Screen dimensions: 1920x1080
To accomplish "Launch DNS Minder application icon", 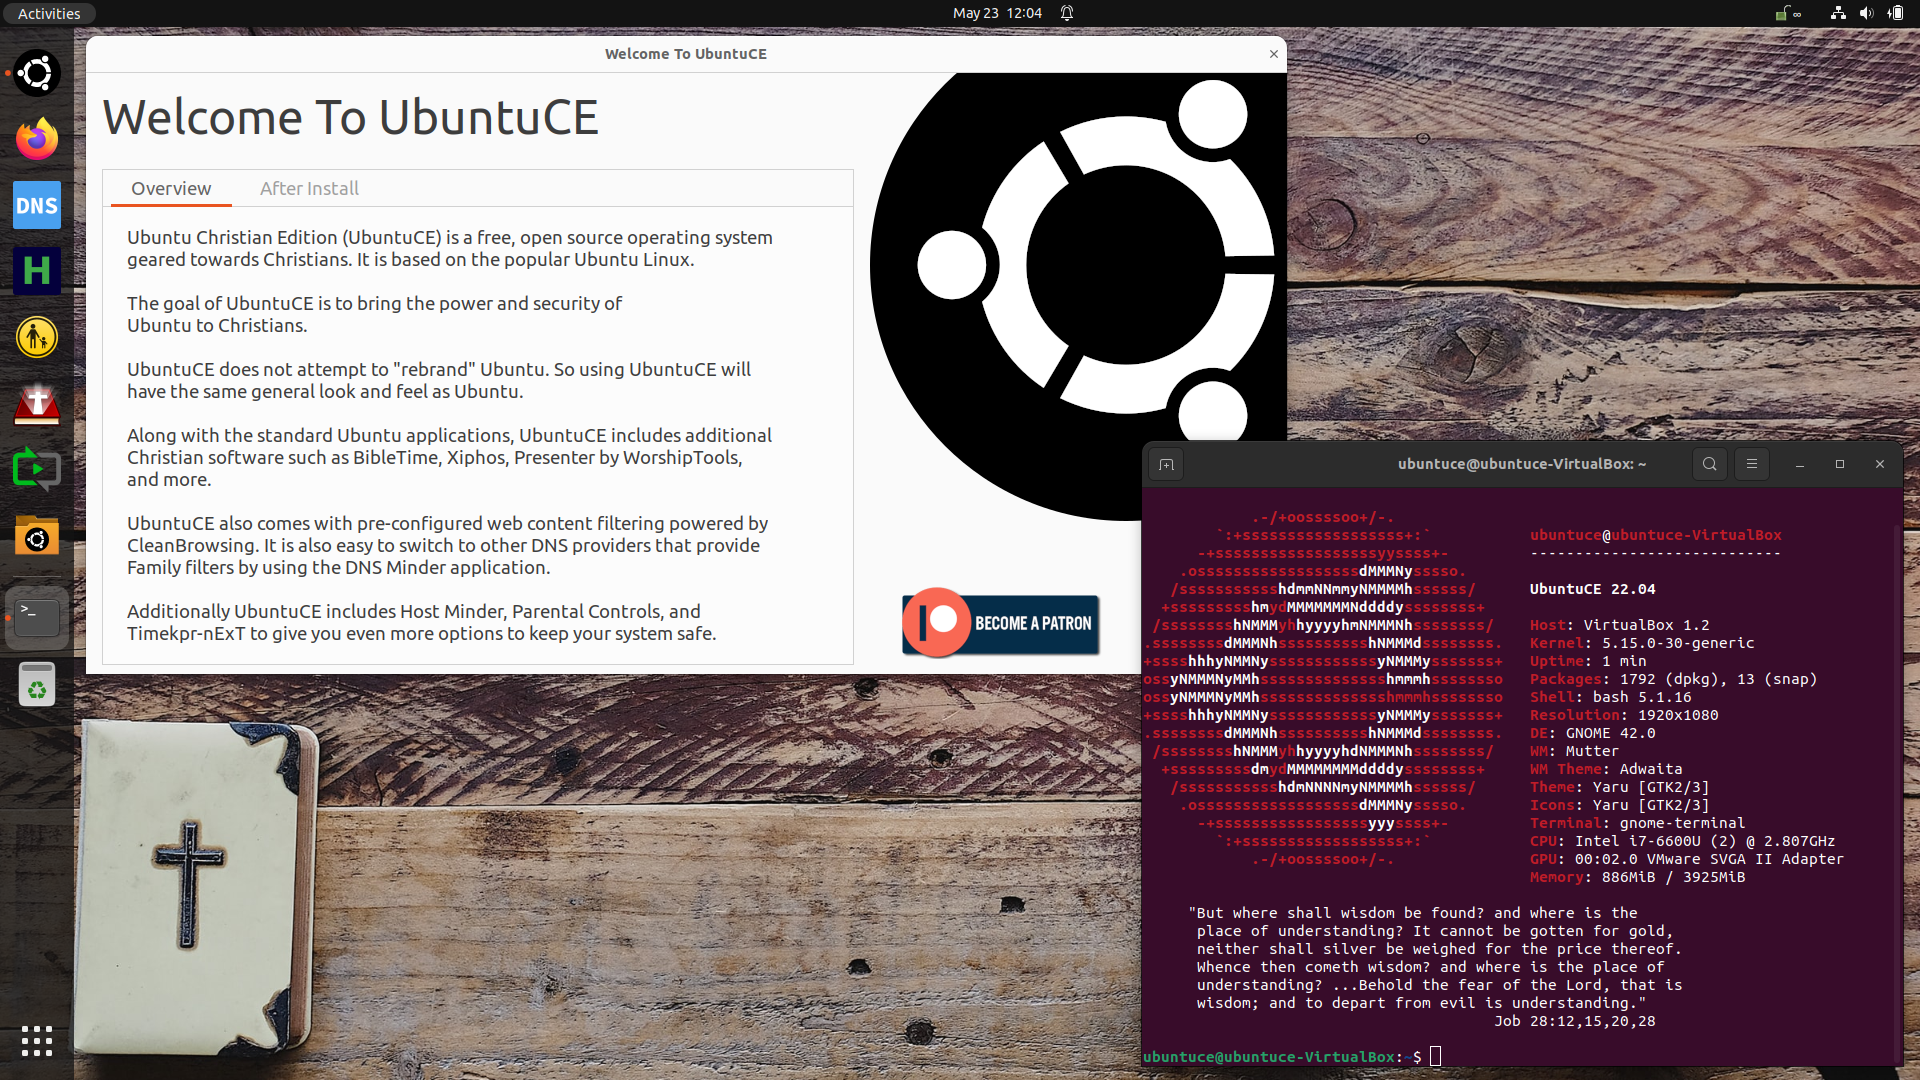I will click(37, 205).
